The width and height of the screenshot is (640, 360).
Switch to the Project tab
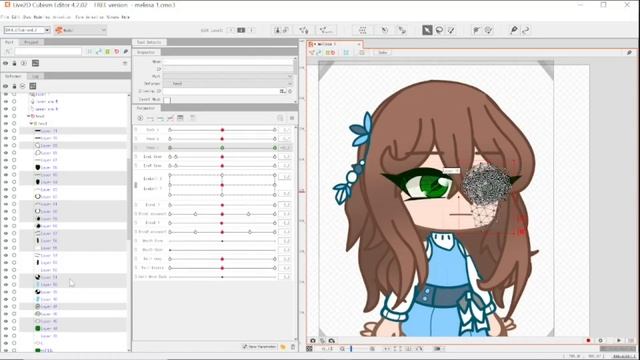click(x=31, y=42)
